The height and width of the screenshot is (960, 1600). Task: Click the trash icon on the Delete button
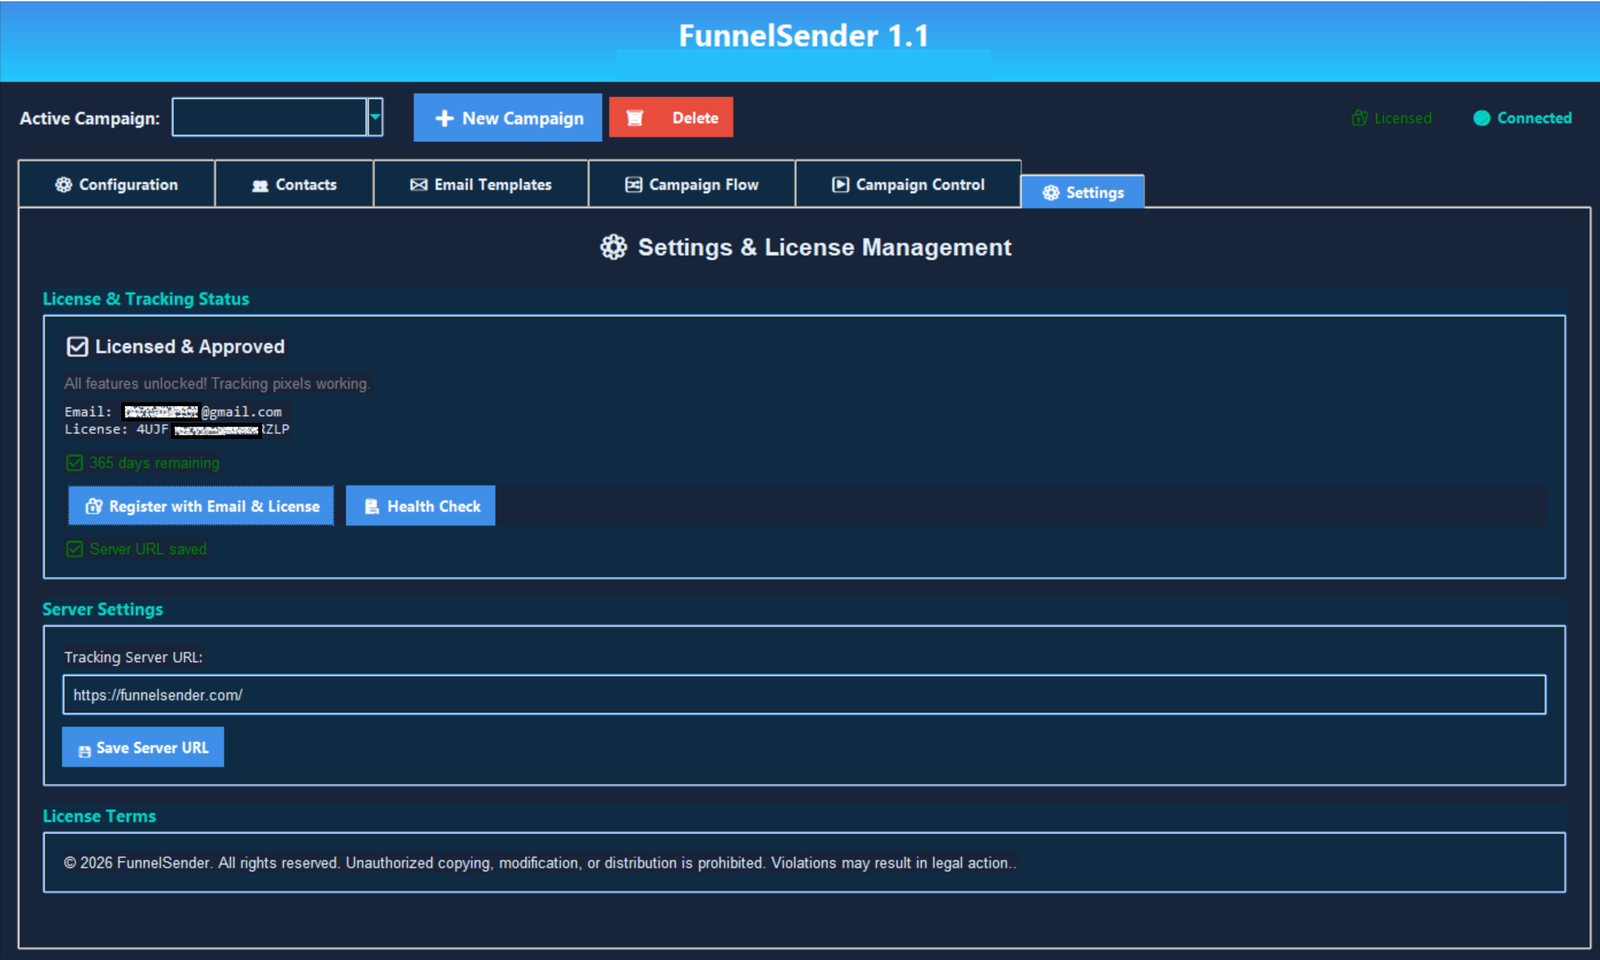(x=636, y=117)
